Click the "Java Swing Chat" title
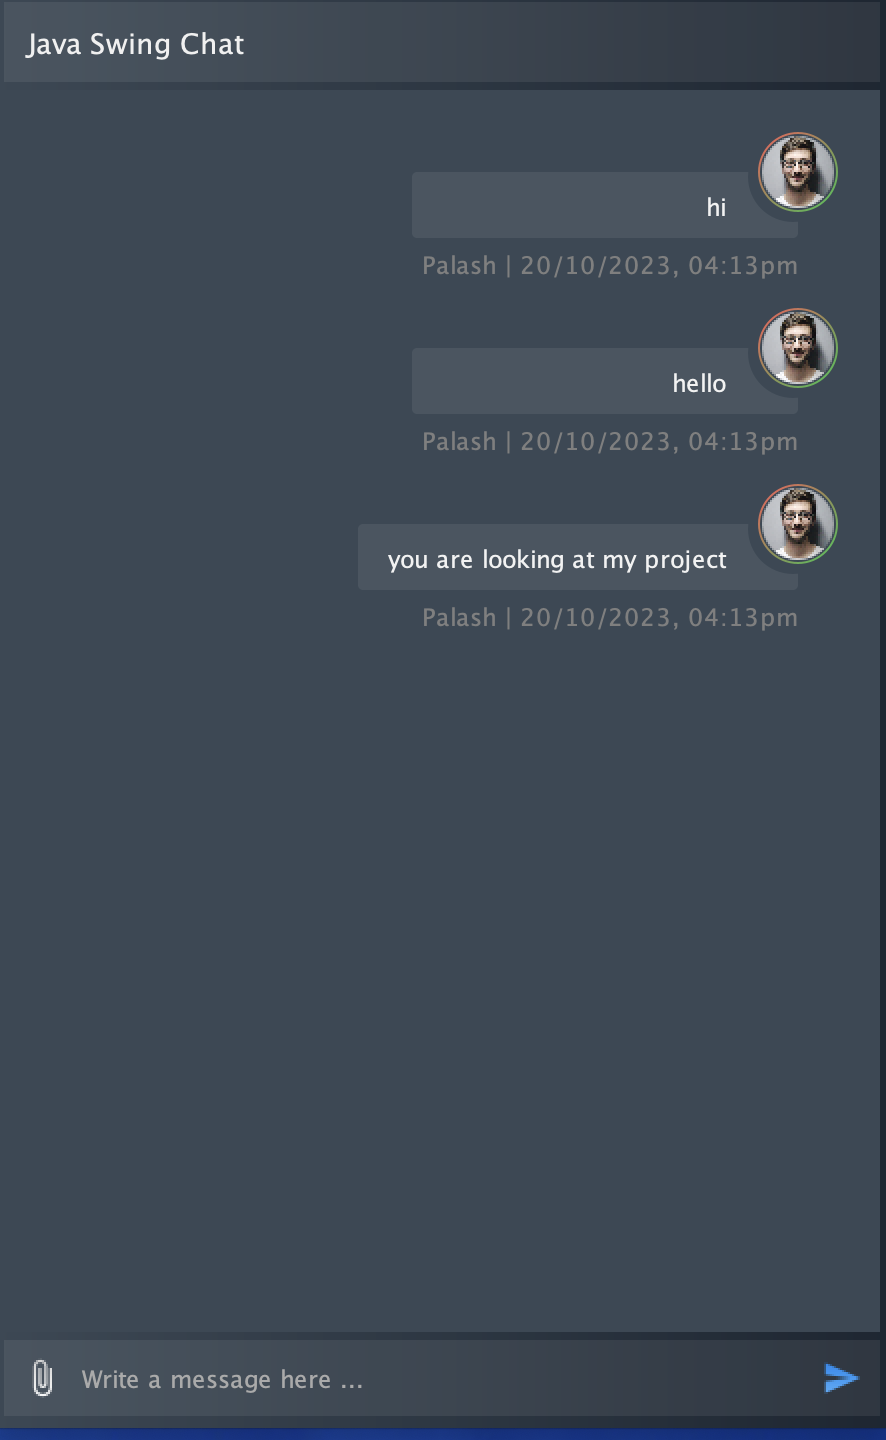This screenshot has height=1440, width=886. [x=135, y=44]
